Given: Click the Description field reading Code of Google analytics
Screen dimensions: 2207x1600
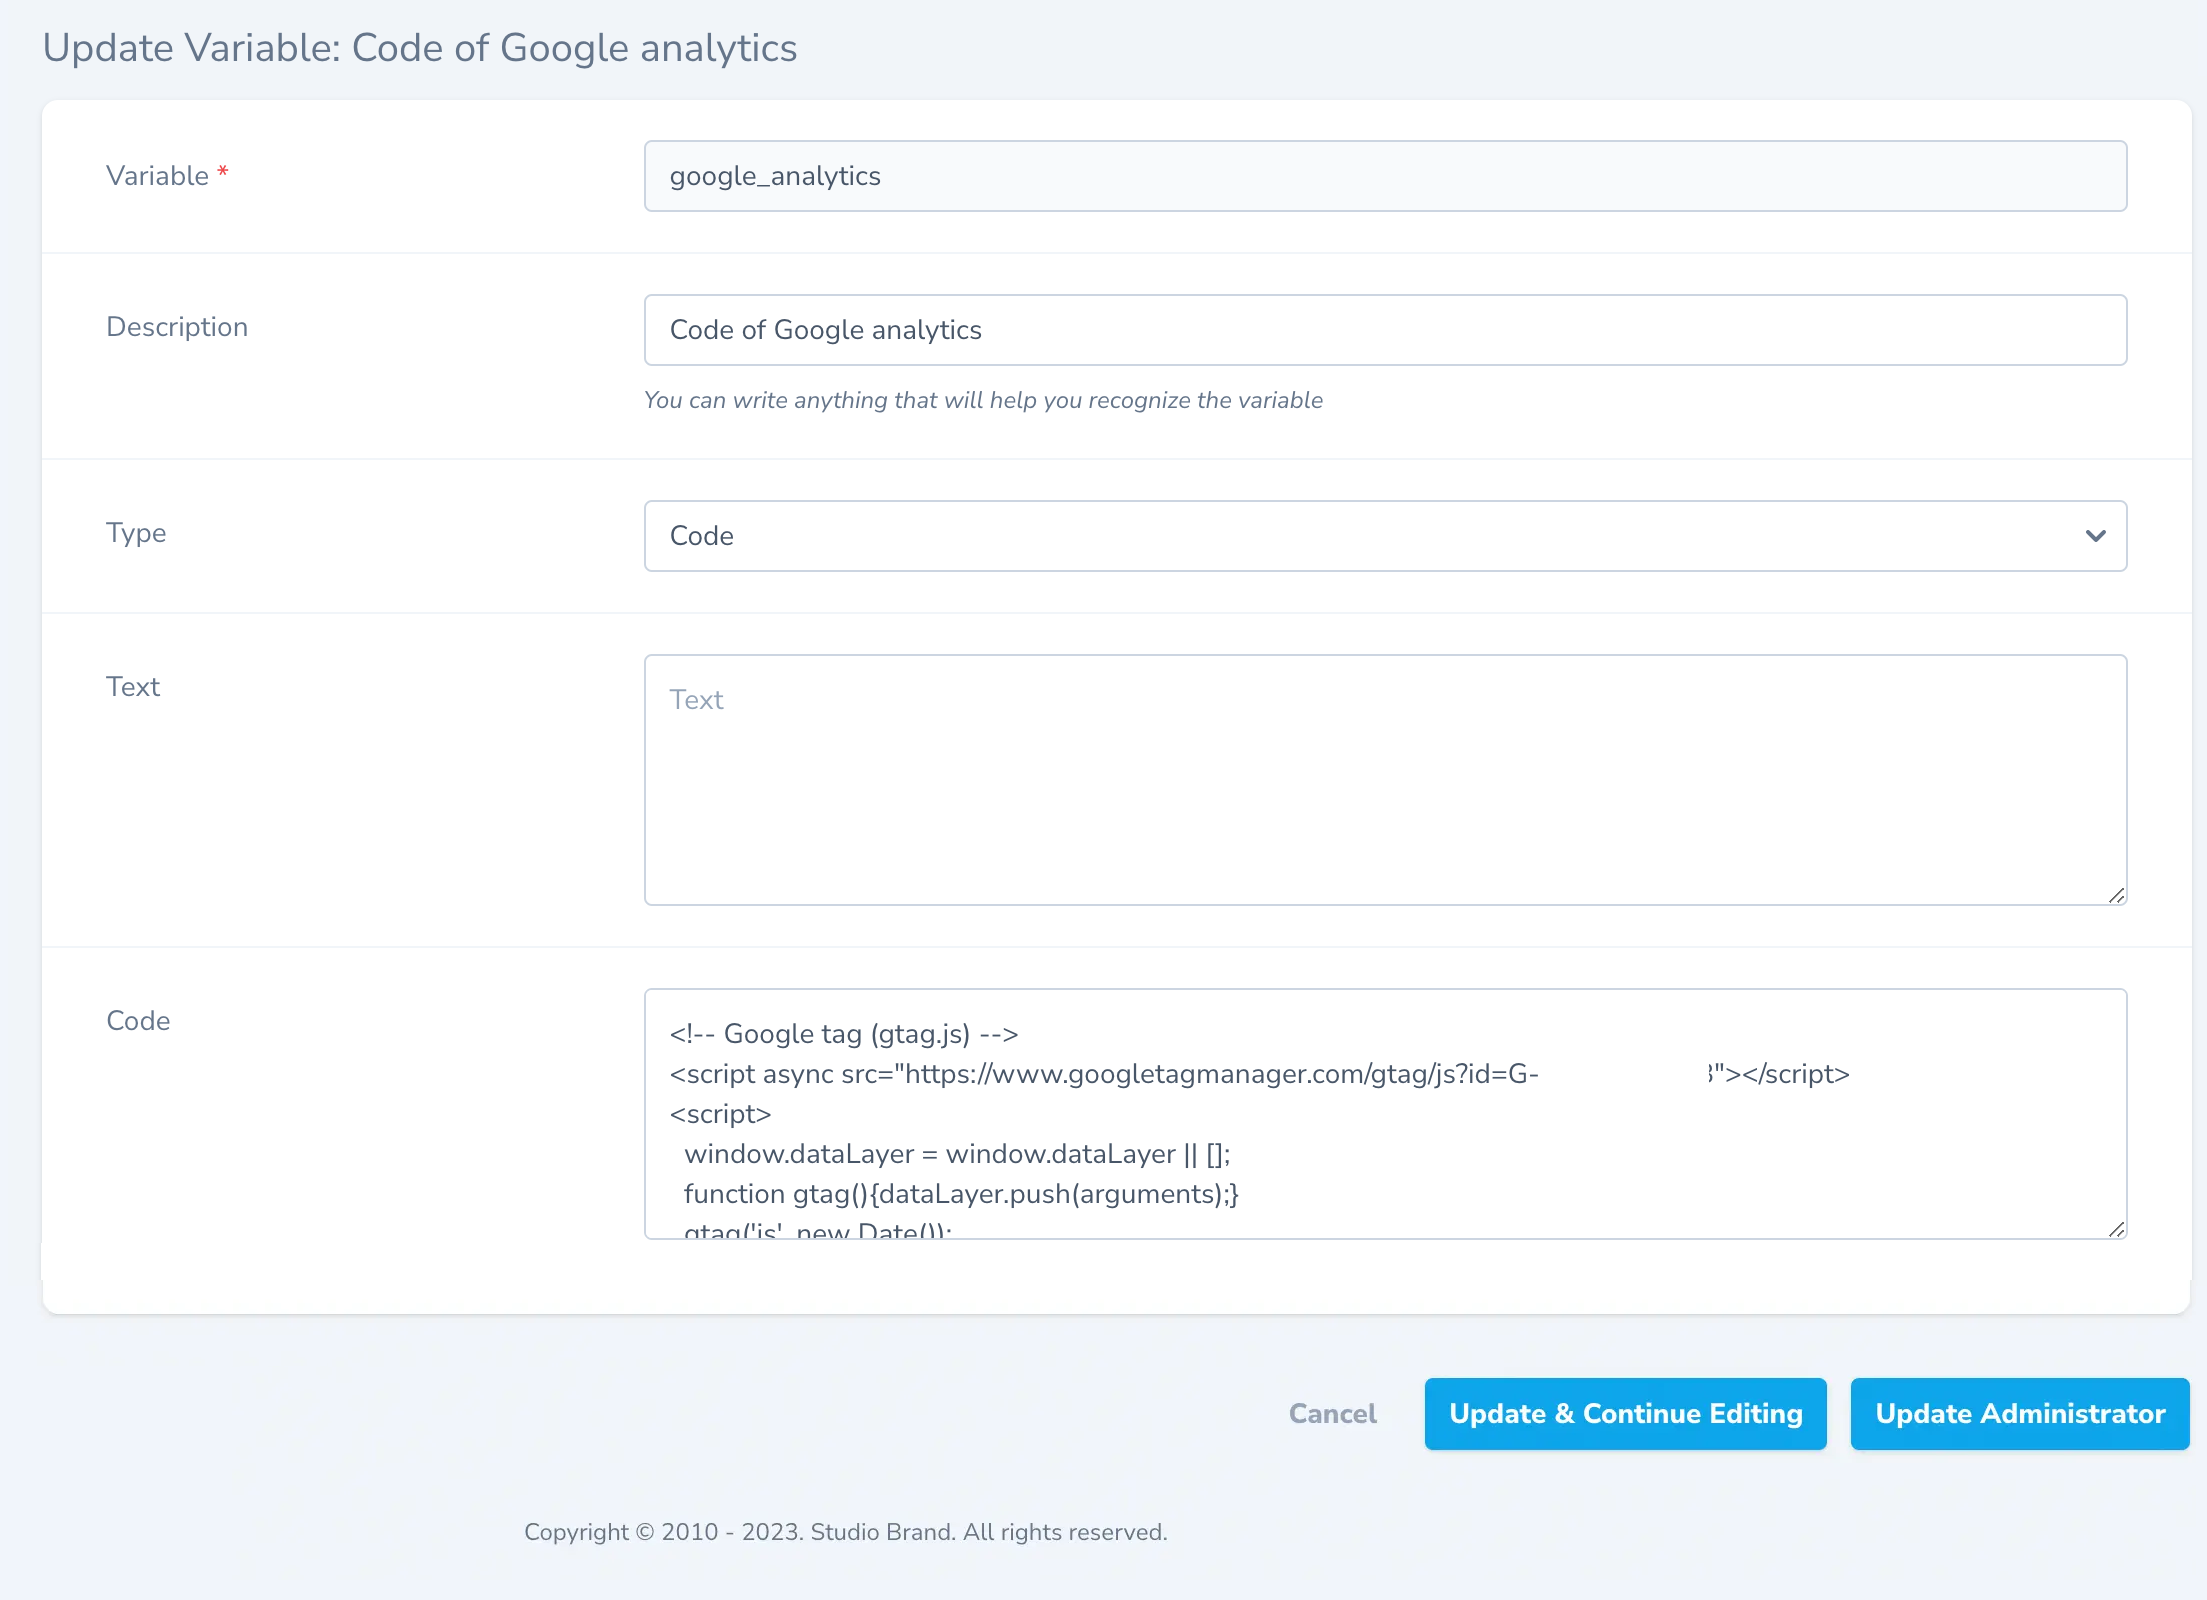Looking at the screenshot, I should click(x=1384, y=330).
